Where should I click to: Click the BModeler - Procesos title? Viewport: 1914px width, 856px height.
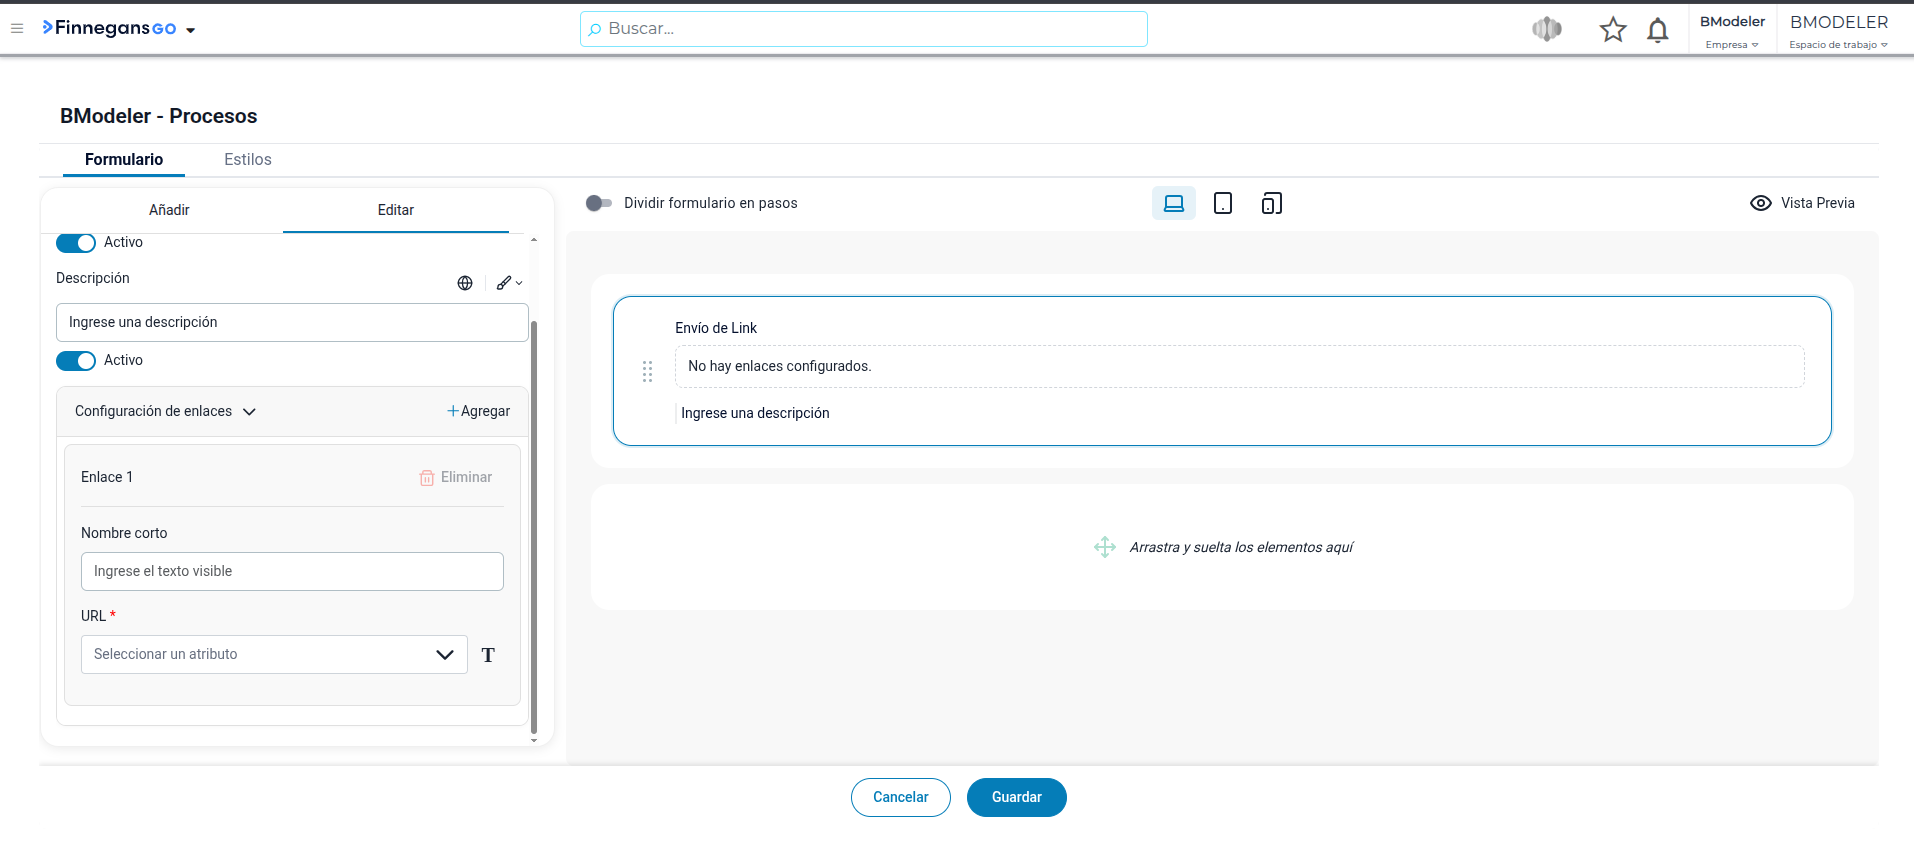[158, 116]
